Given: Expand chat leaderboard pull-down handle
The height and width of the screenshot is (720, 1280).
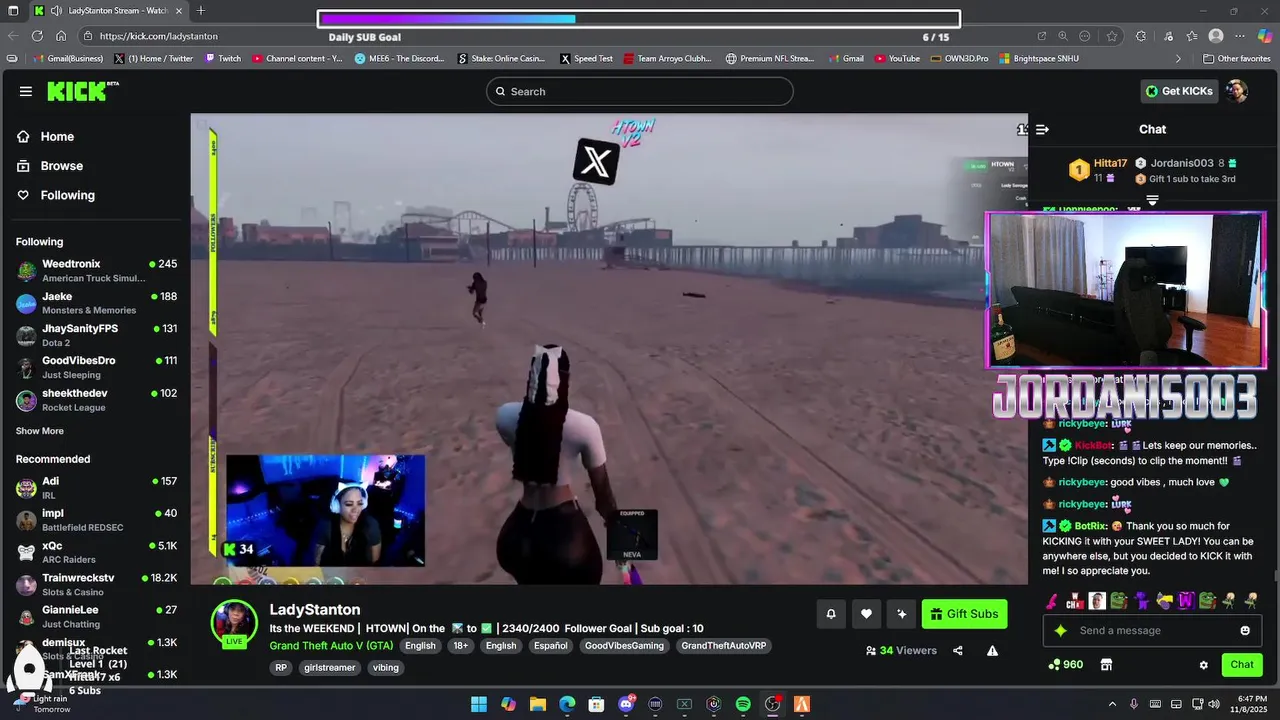Looking at the screenshot, I should click(1152, 201).
